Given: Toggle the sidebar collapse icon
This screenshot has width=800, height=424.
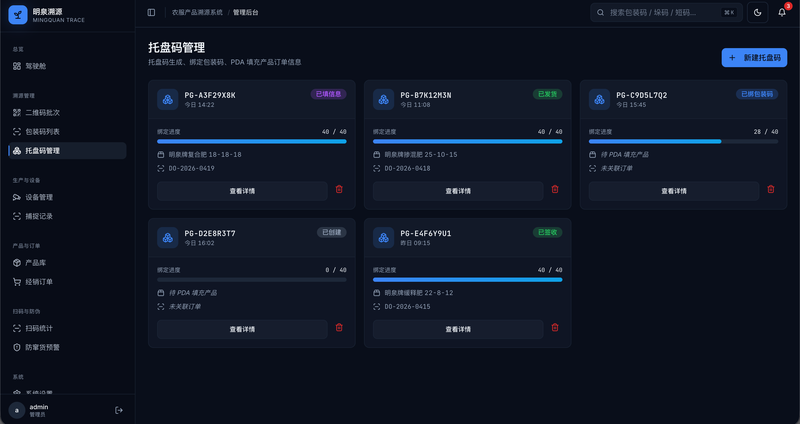Looking at the screenshot, I should point(151,12).
